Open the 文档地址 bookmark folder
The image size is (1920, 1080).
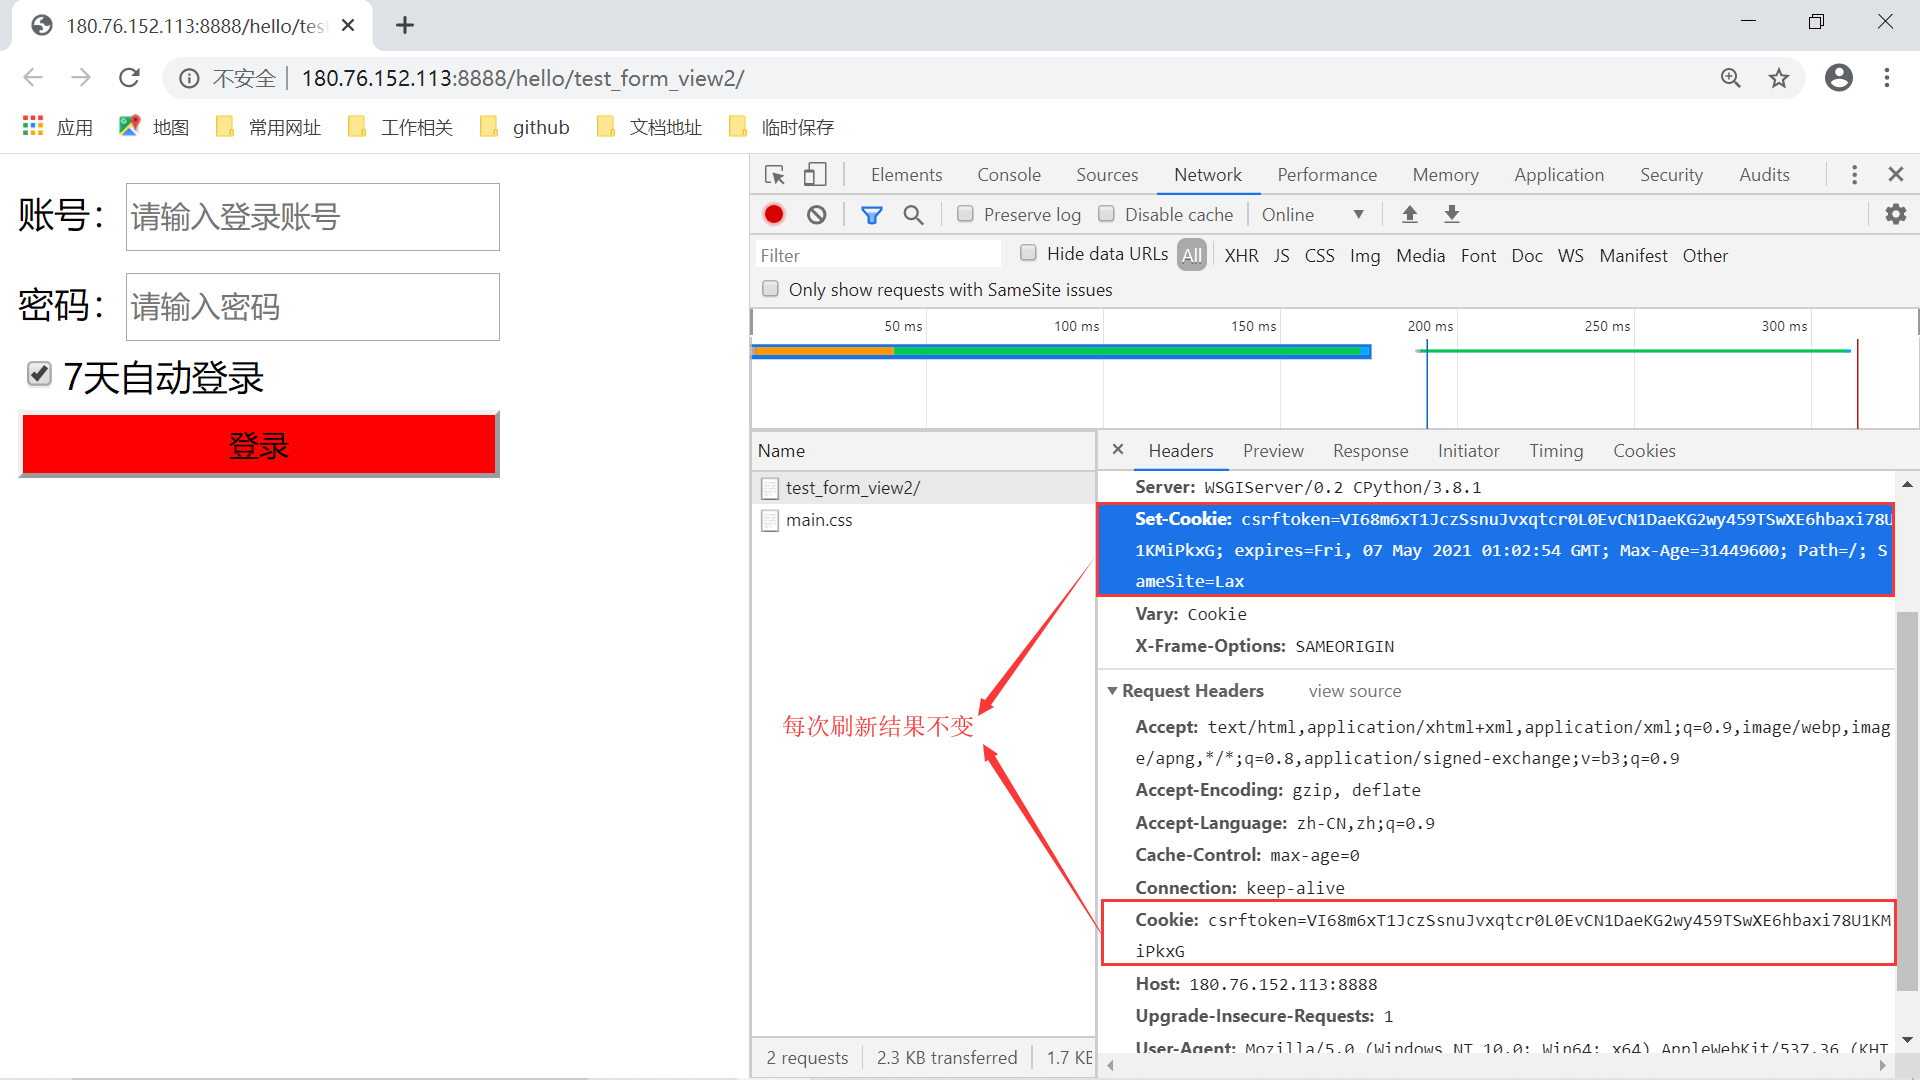pyautogui.click(x=649, y=127)
